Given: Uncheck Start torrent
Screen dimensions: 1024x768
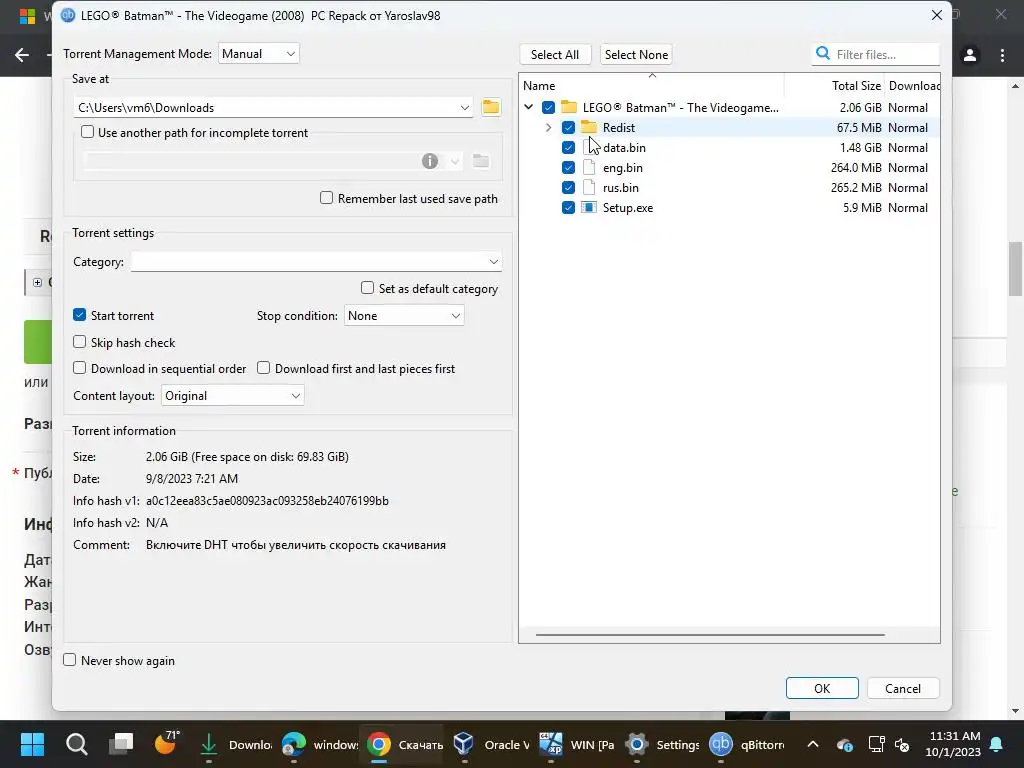Looking at the screenshot, I should pyautogui.click(x=80, y=315).
